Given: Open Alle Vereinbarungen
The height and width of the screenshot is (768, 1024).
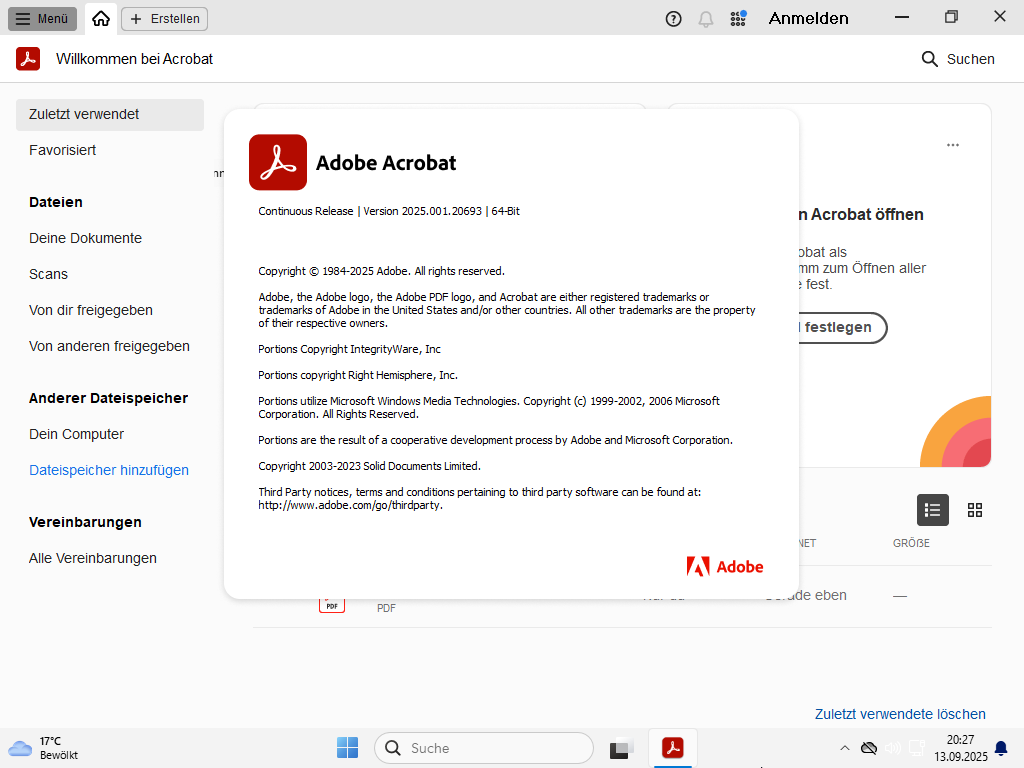Looking at the screenshot, I should [93, 558].
